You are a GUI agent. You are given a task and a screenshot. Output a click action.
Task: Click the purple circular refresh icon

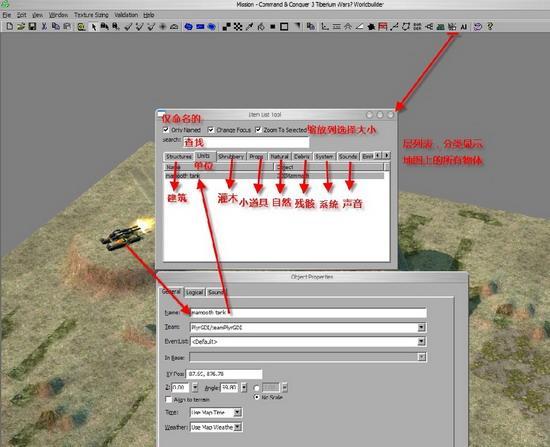pyautogui.click(x=477, y=27)
